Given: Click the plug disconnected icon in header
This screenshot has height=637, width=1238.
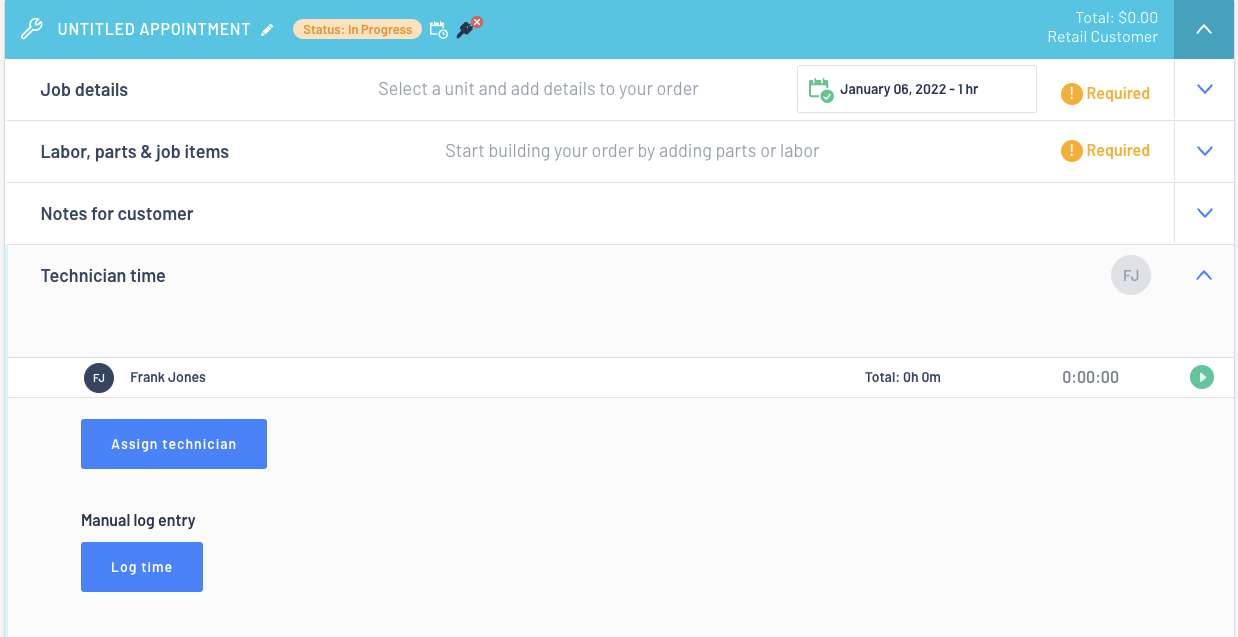Looking at the screenshot, I should point(469,28).
